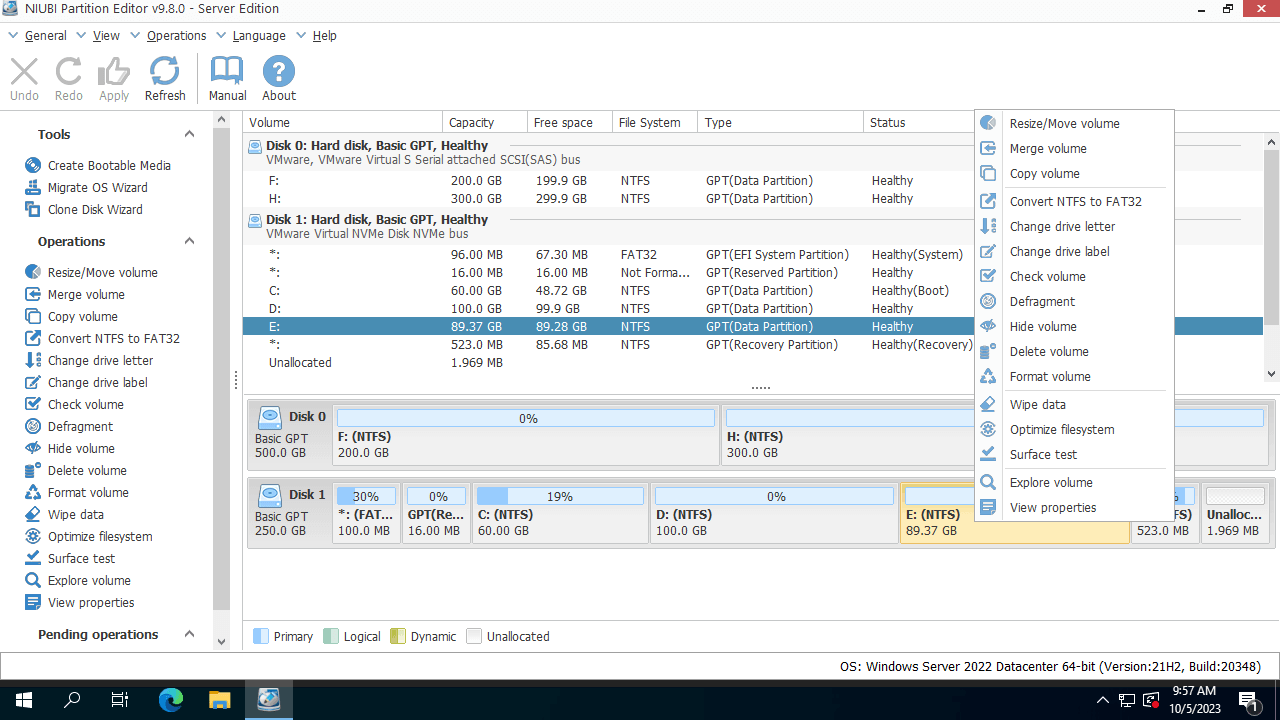Select Merge volume in left sidebar
The image size is (1280, 720).
click(x=75, y=295)
